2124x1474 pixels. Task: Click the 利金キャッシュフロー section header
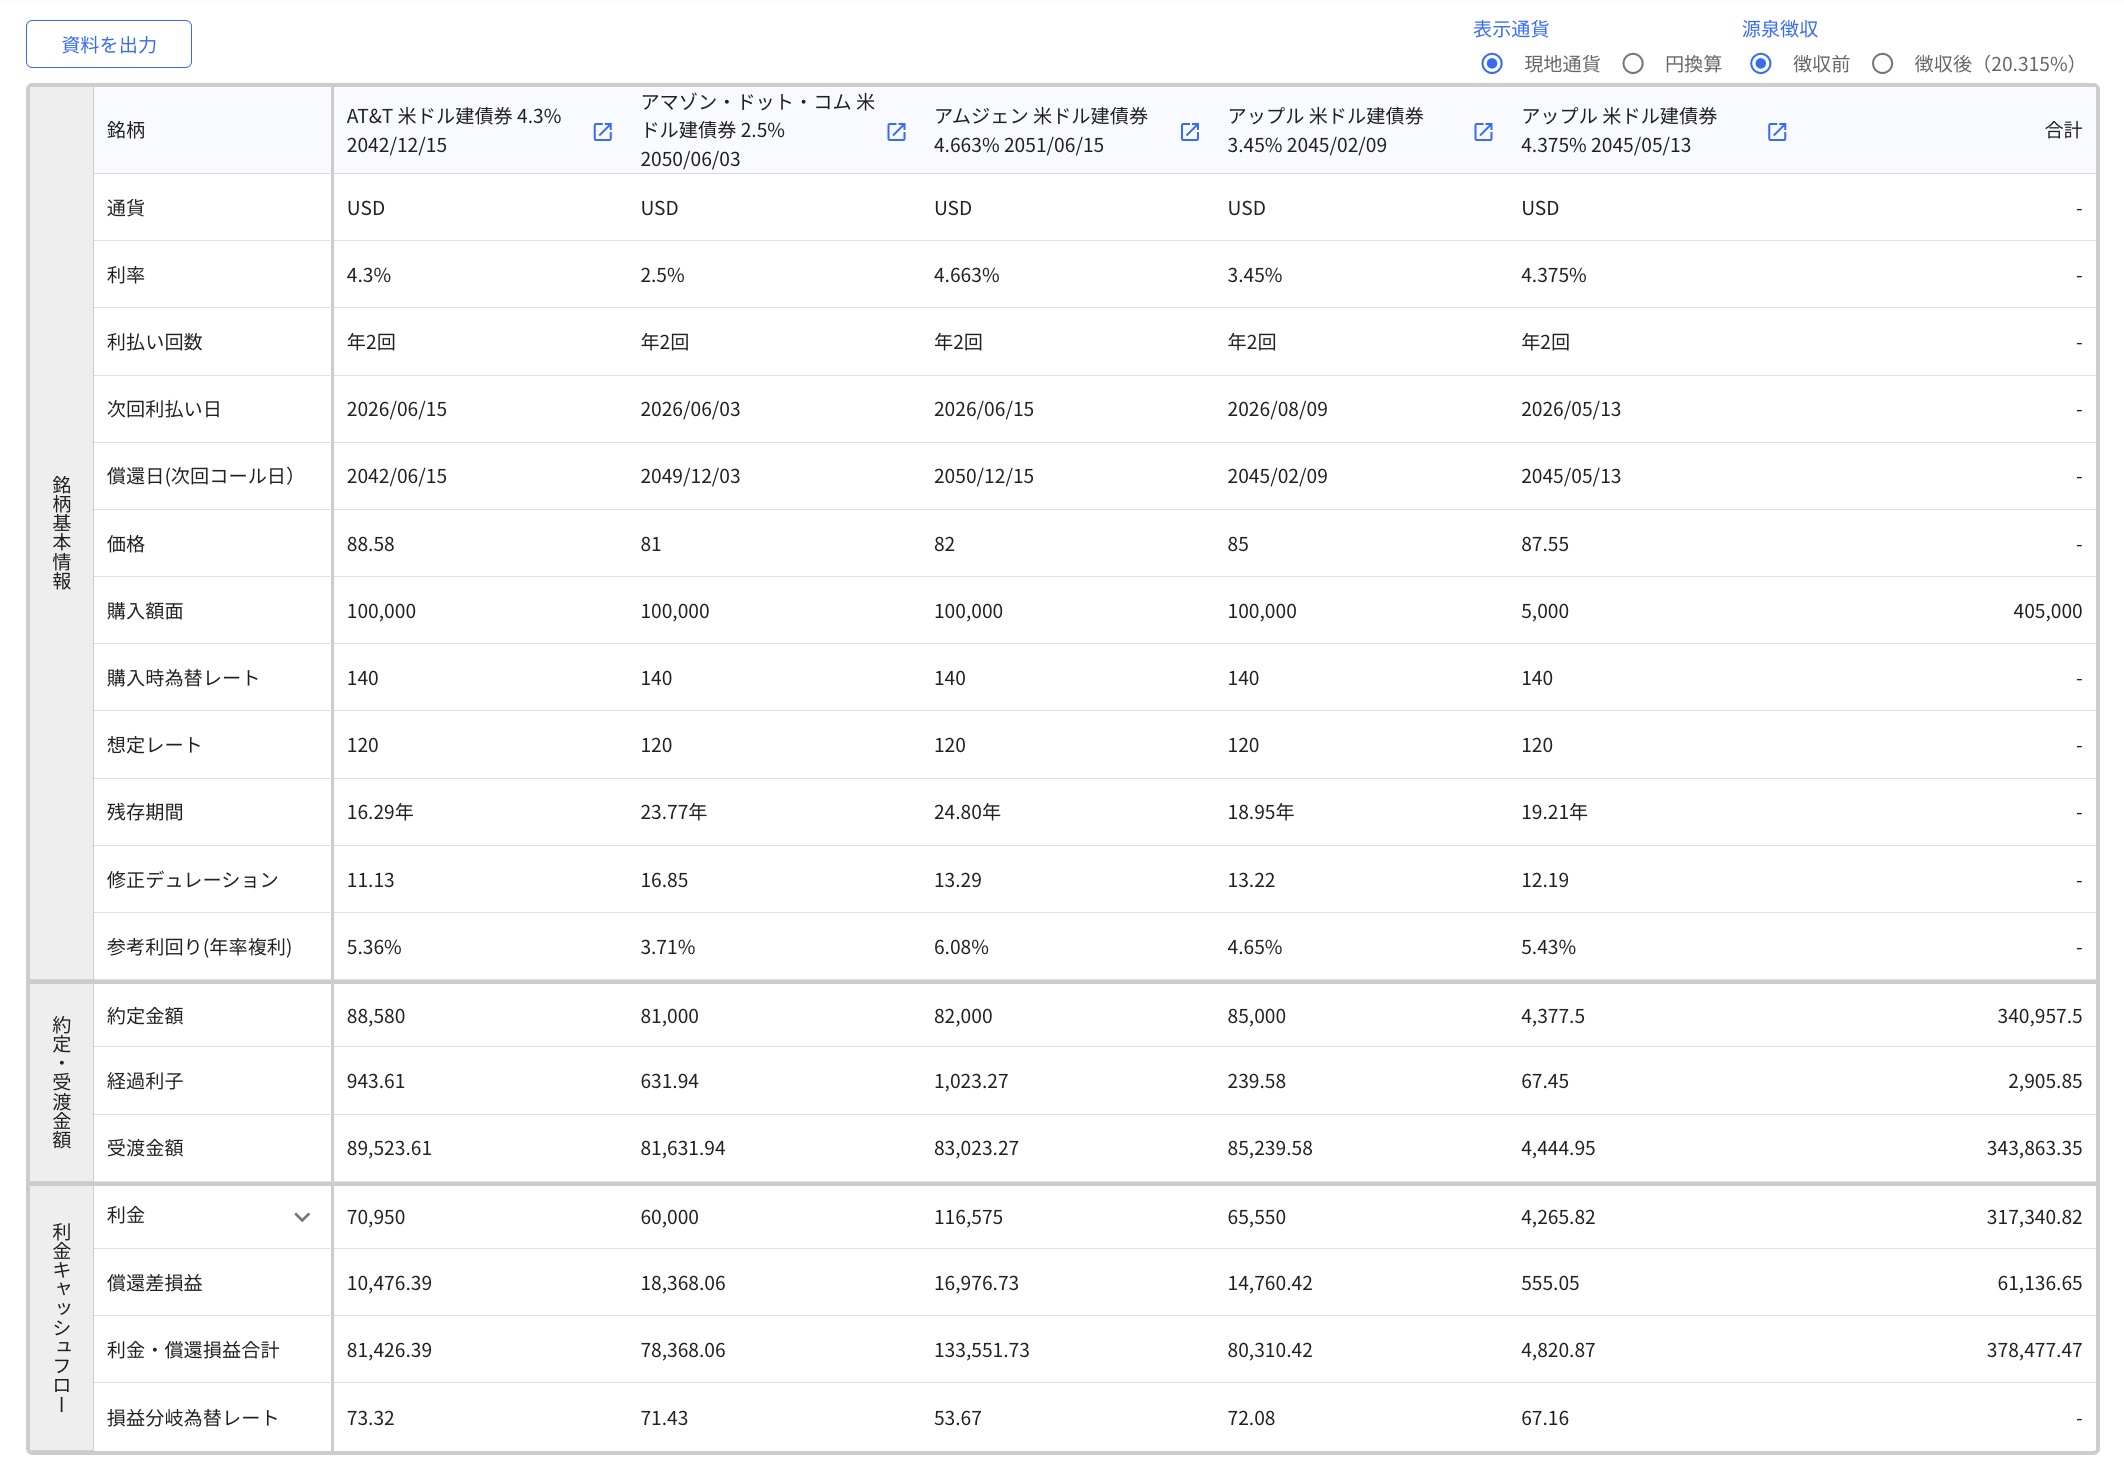pyautogui.click(x=61, y=1317)
